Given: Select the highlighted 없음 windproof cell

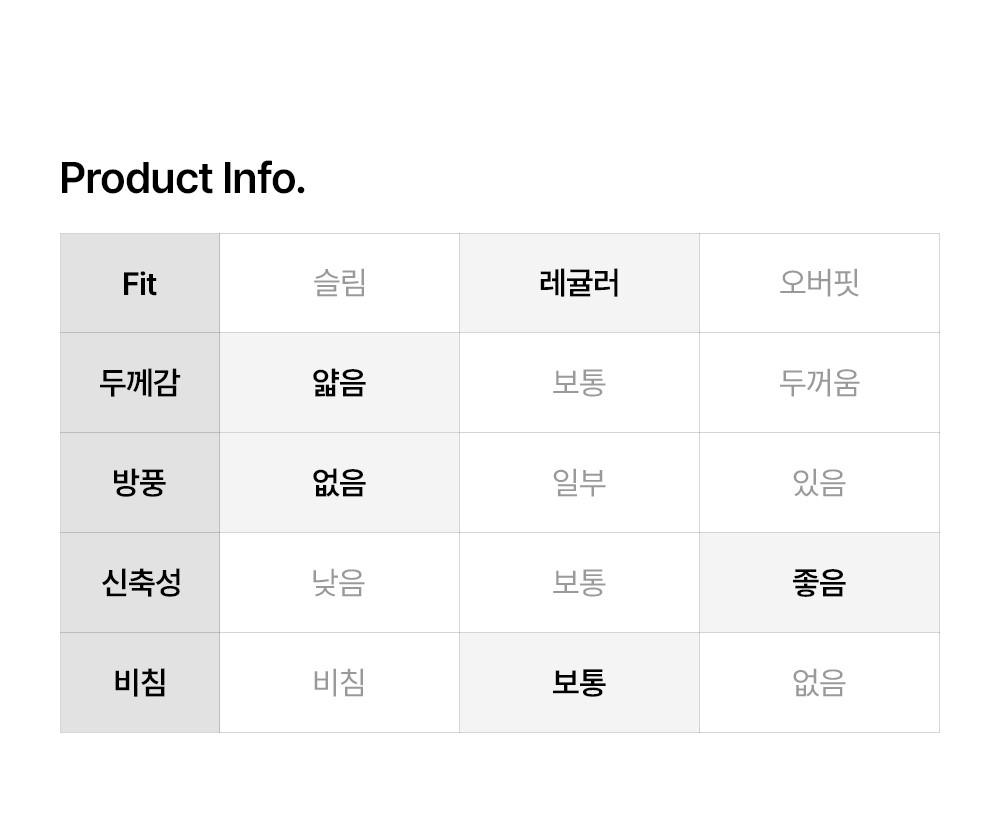Looking at the screenshot, I should pyautogui.click(x=339, y=483).
